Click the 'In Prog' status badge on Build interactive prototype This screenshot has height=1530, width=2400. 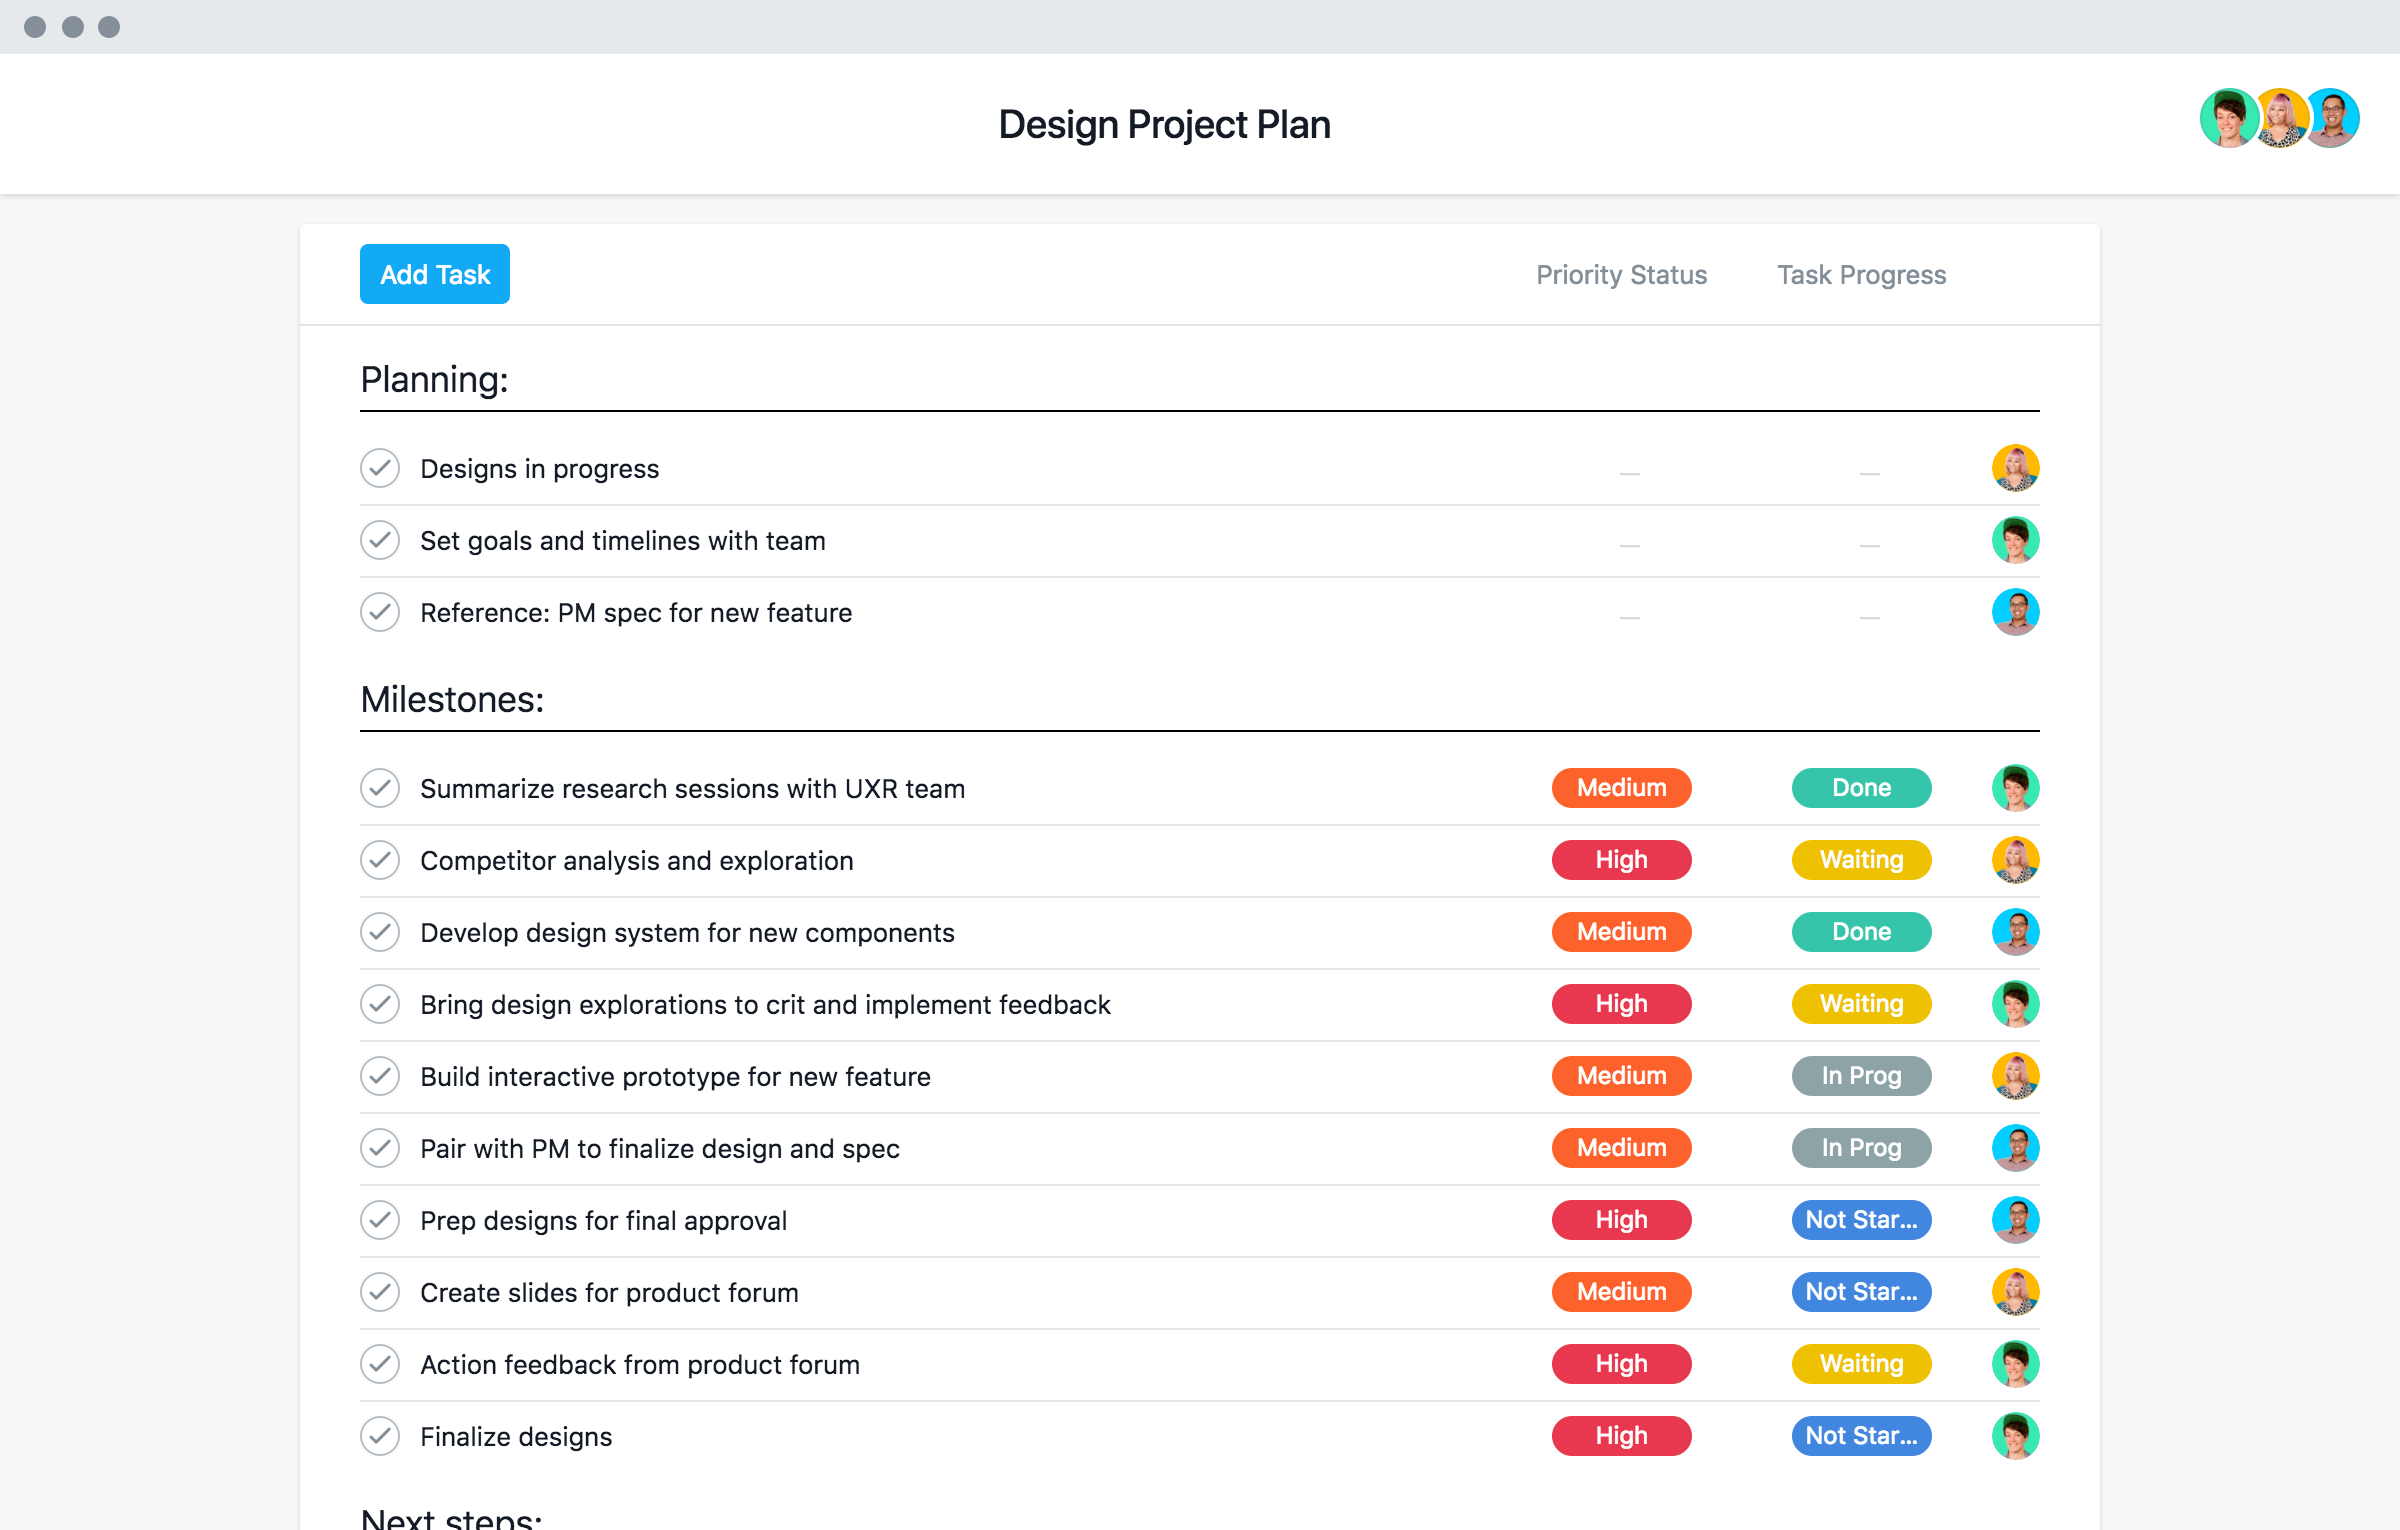(x=1861, y=1074)
